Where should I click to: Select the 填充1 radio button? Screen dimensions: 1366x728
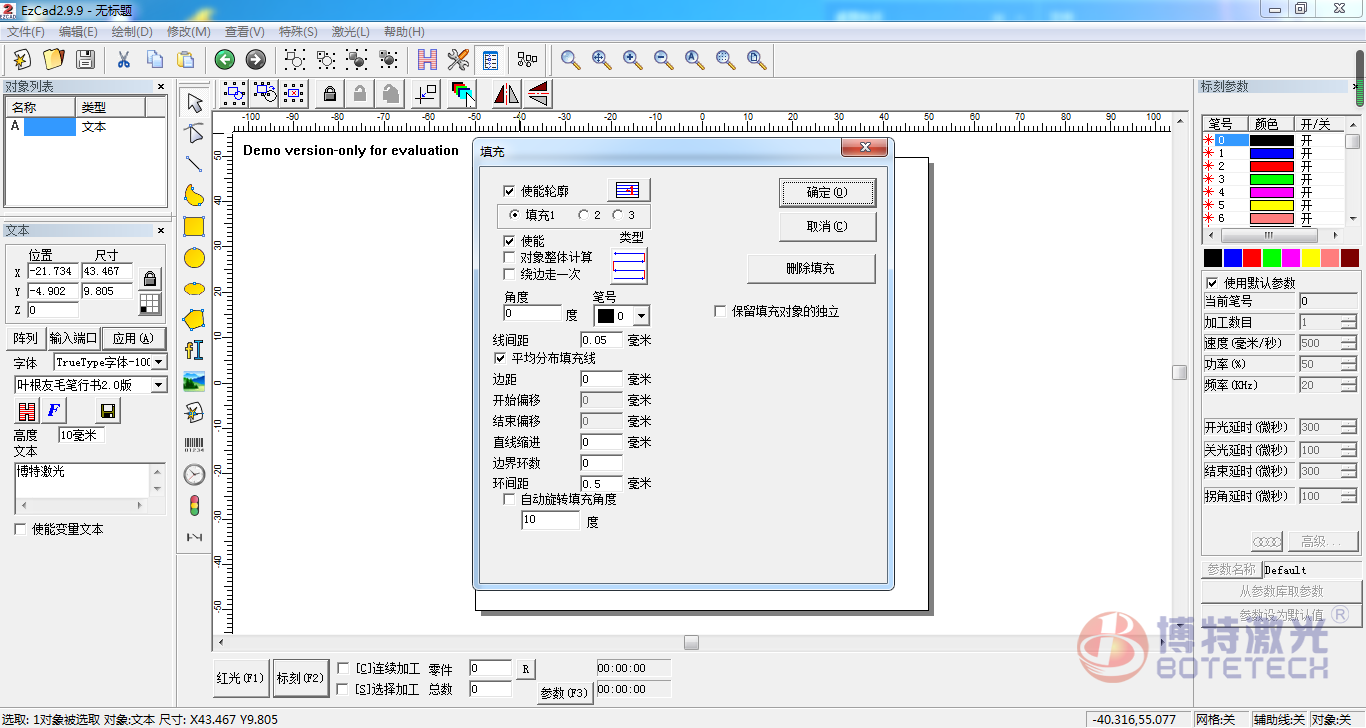[514, 215]
